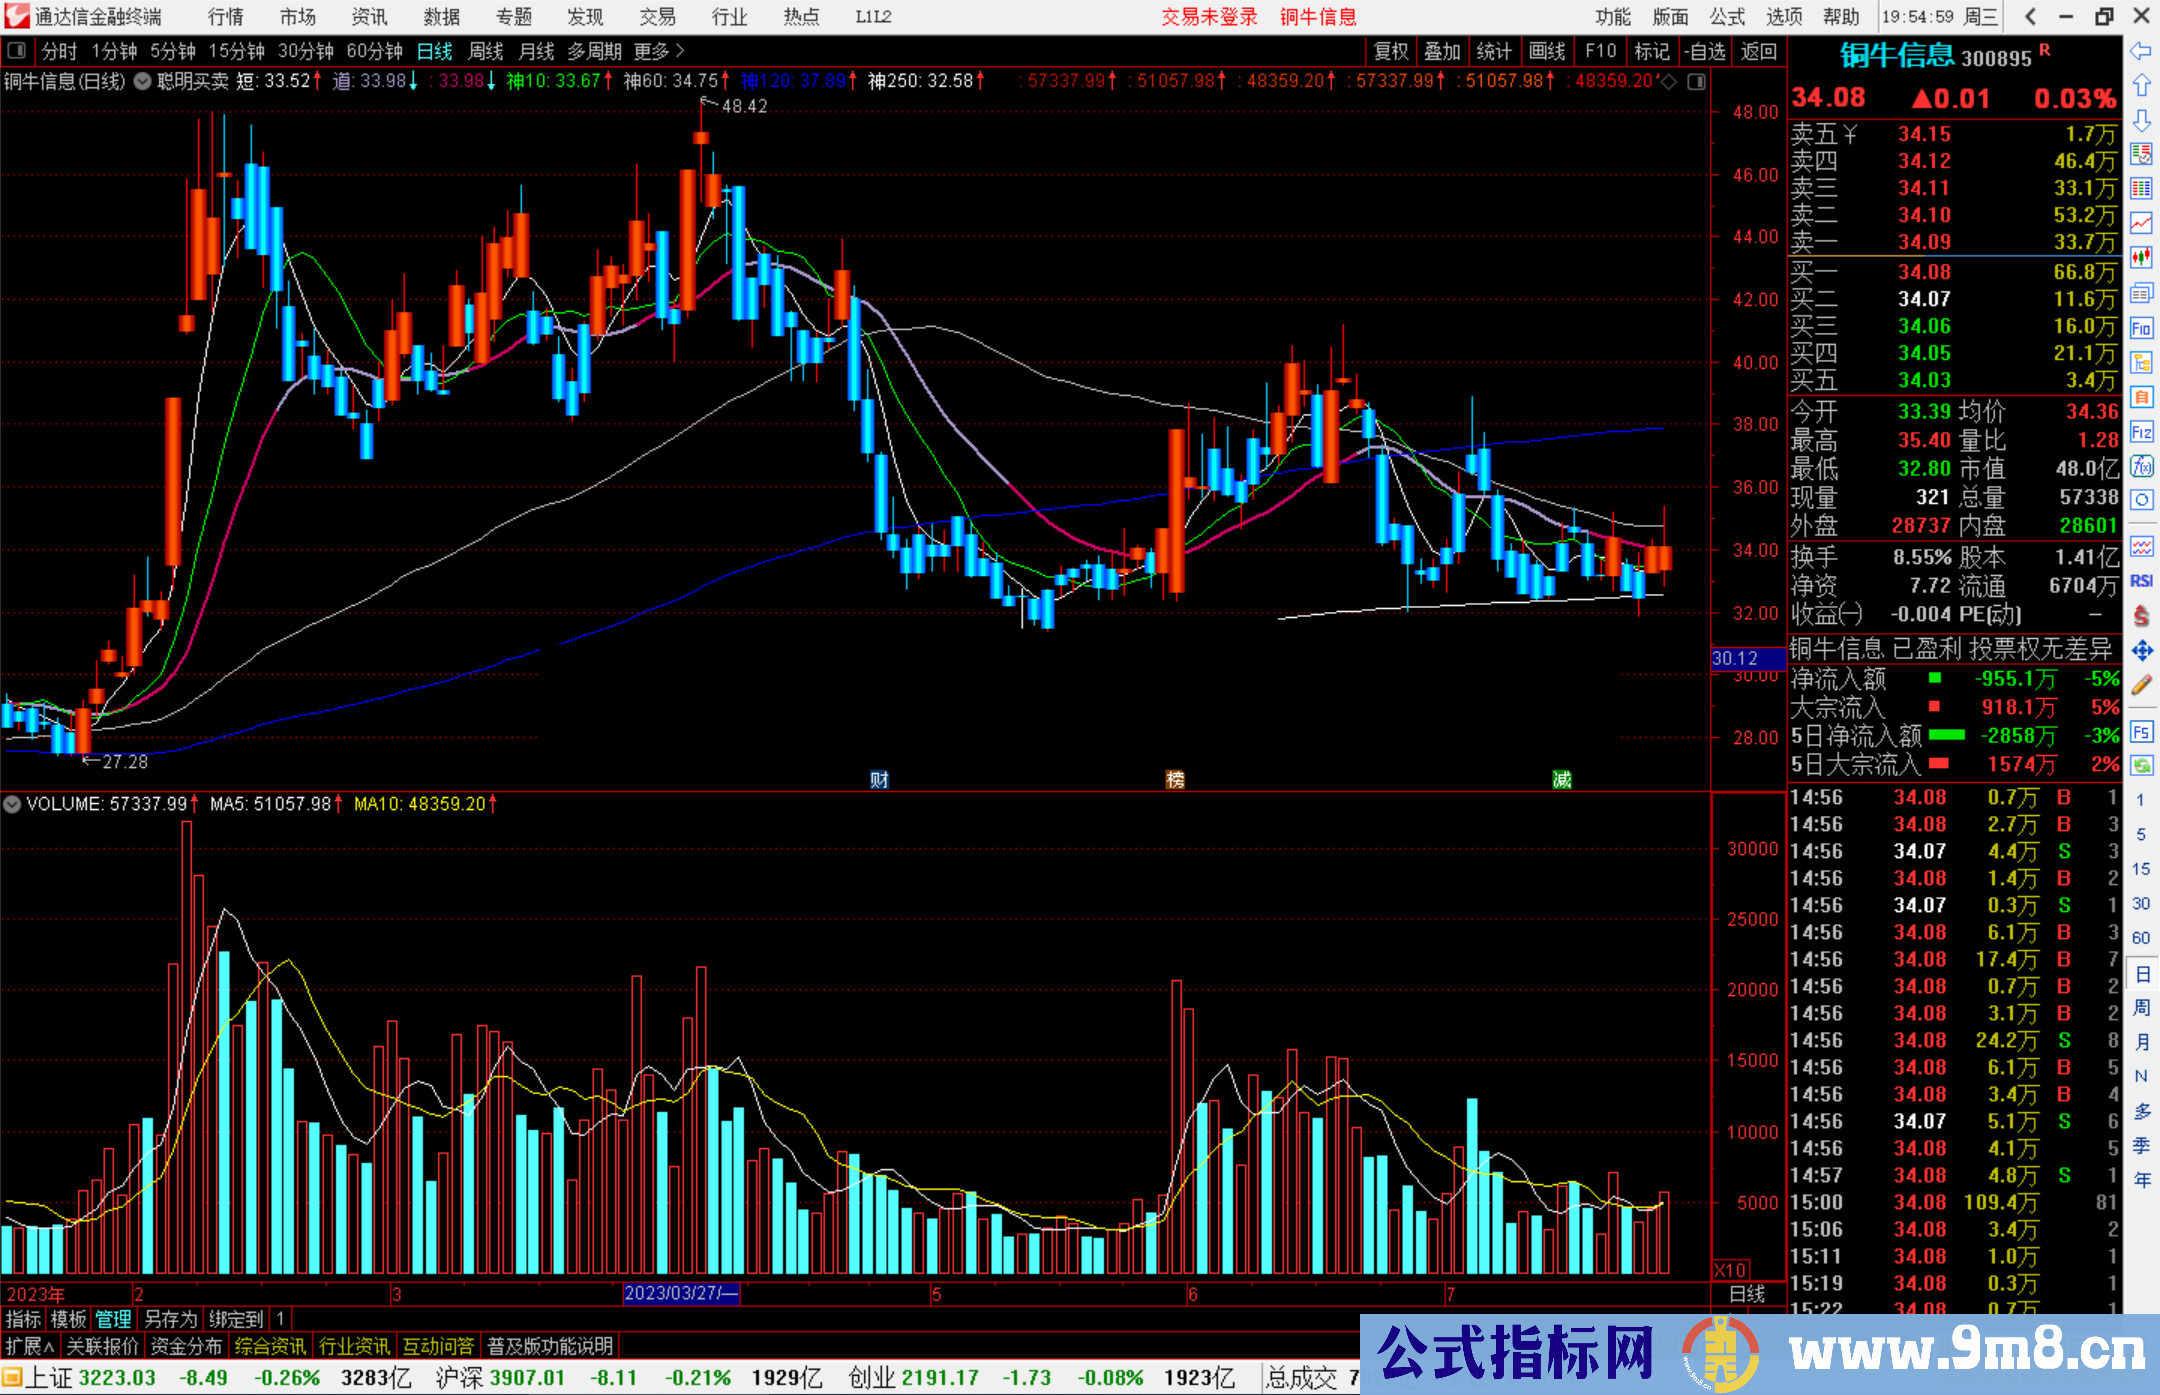2160x1395 pixels.
Task: Select the 周线 weekly chart tab
Action: (x=486, y=51)
